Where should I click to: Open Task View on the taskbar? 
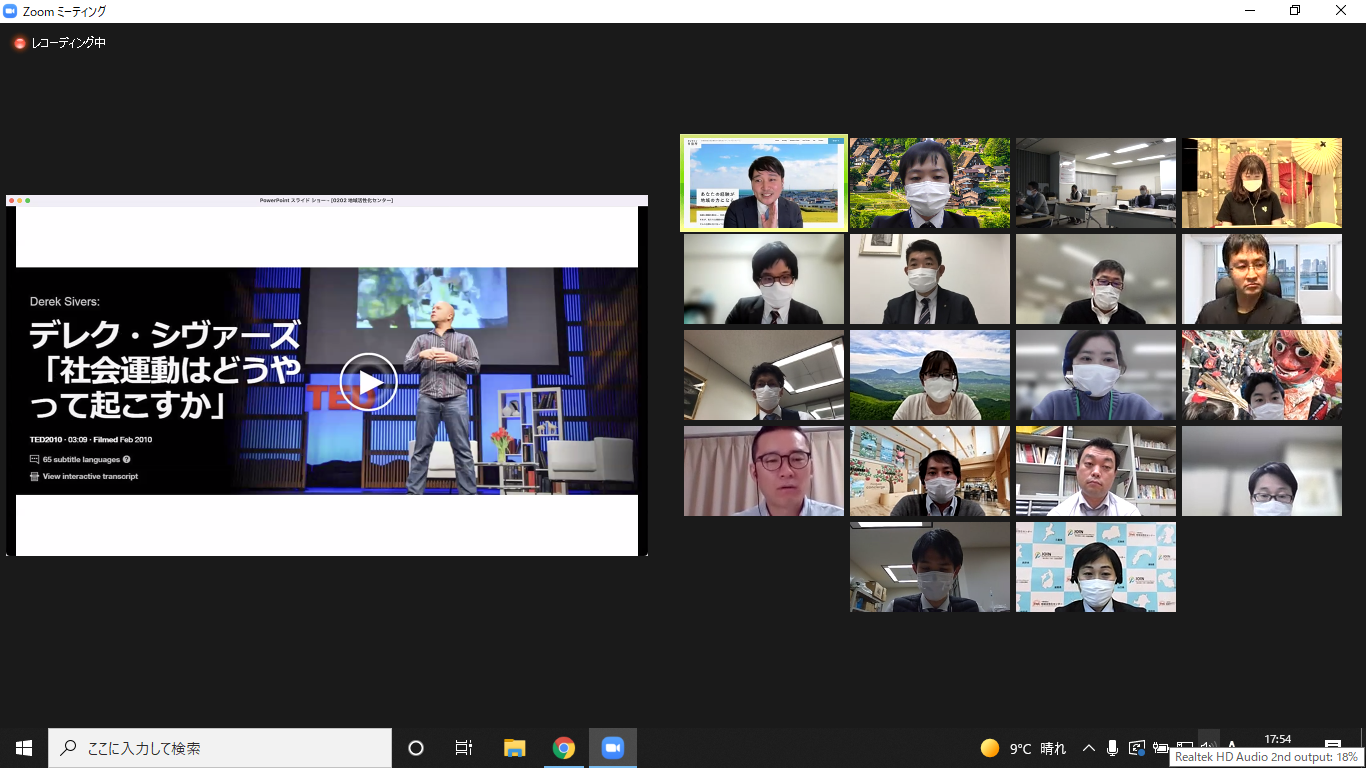[x=464, y=748]
